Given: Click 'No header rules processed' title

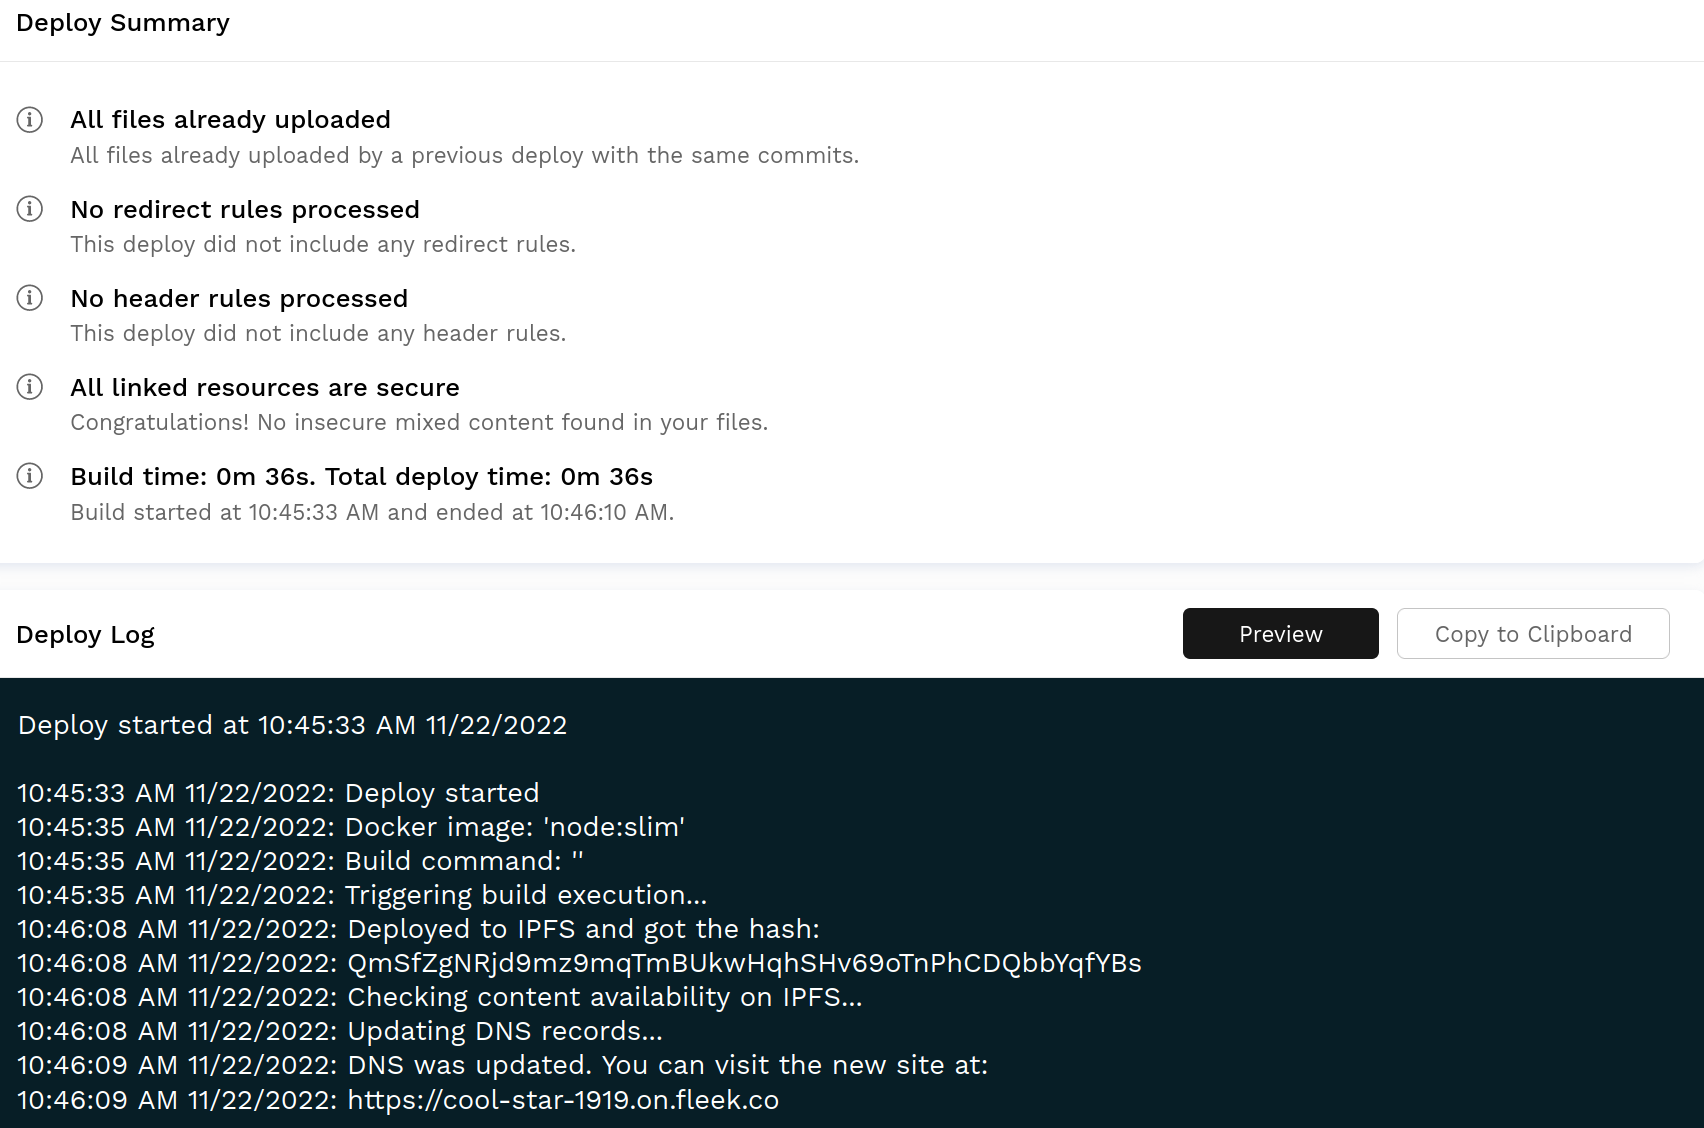Looking at the screenshot, I should pyautogui.click(x=239, y=299).
